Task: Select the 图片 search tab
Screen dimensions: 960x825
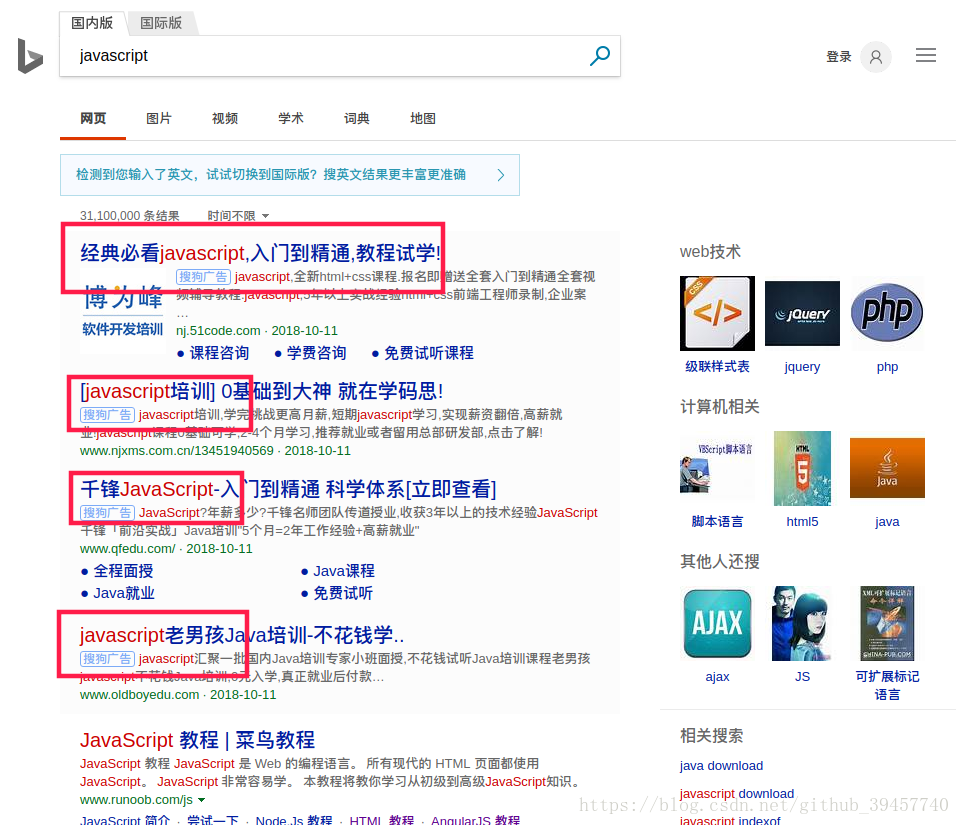Action: click(159, 118)
